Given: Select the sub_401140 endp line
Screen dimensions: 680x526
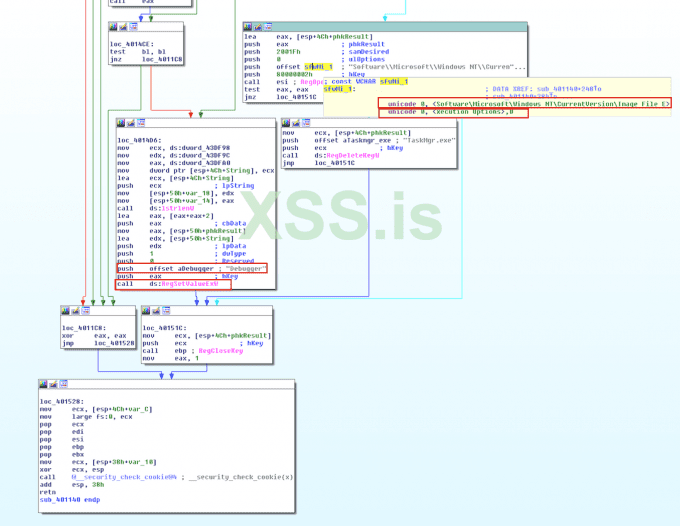Looking at the screenshot, I should (x=70, y=500).
